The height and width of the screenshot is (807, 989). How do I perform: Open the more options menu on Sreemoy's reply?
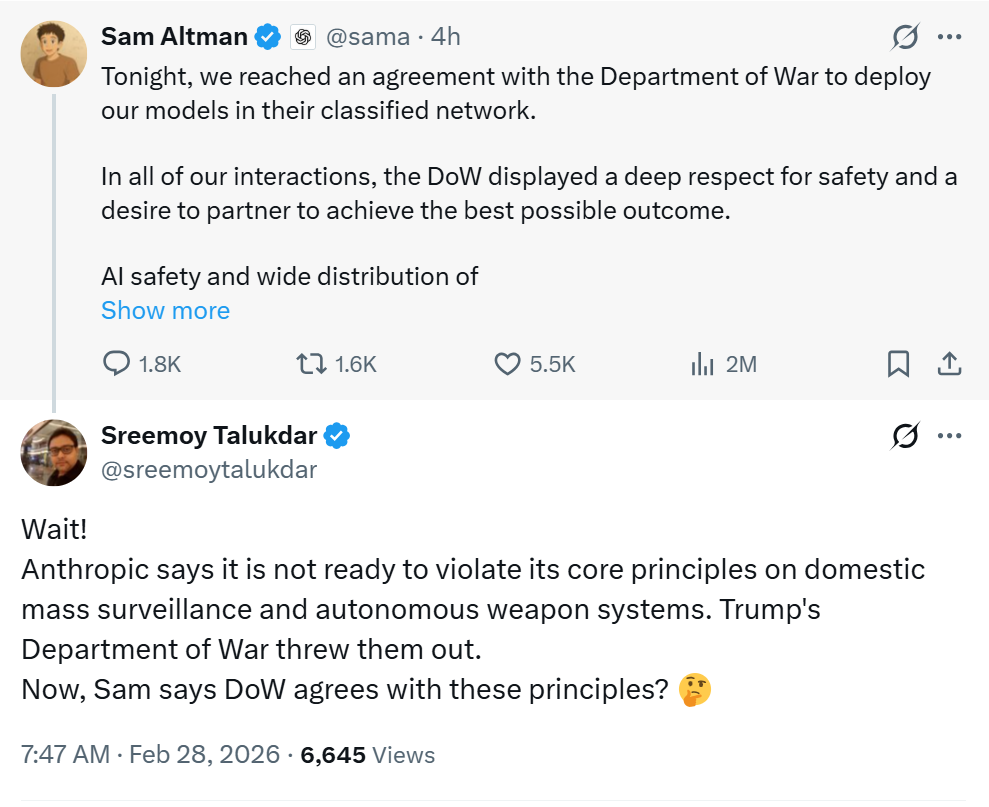pyautogui.click(x=951, y=435)
